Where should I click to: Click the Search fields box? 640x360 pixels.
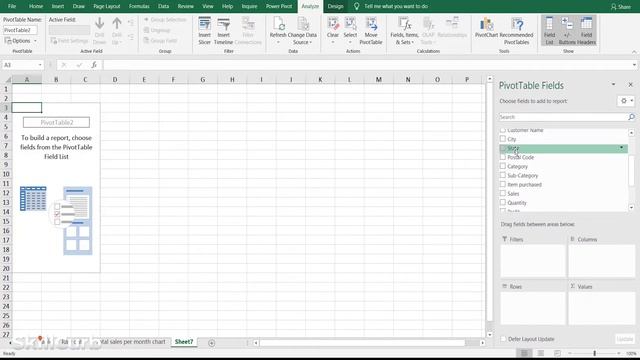point(563,117)
